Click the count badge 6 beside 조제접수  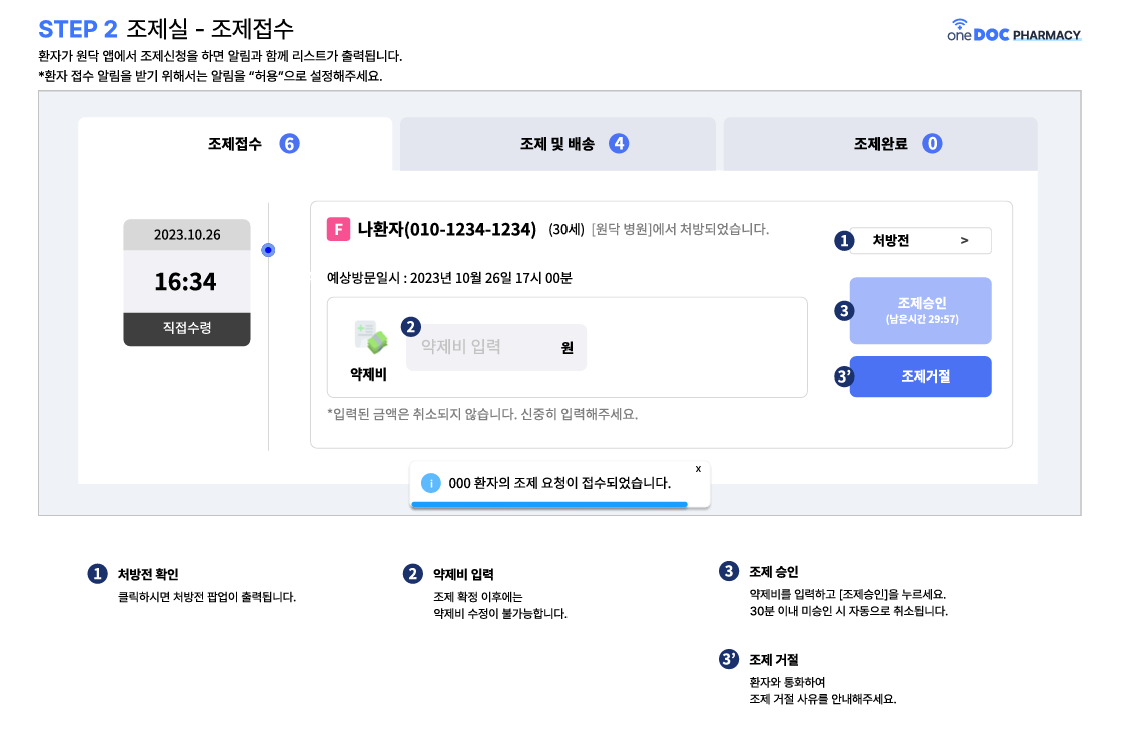289,143
